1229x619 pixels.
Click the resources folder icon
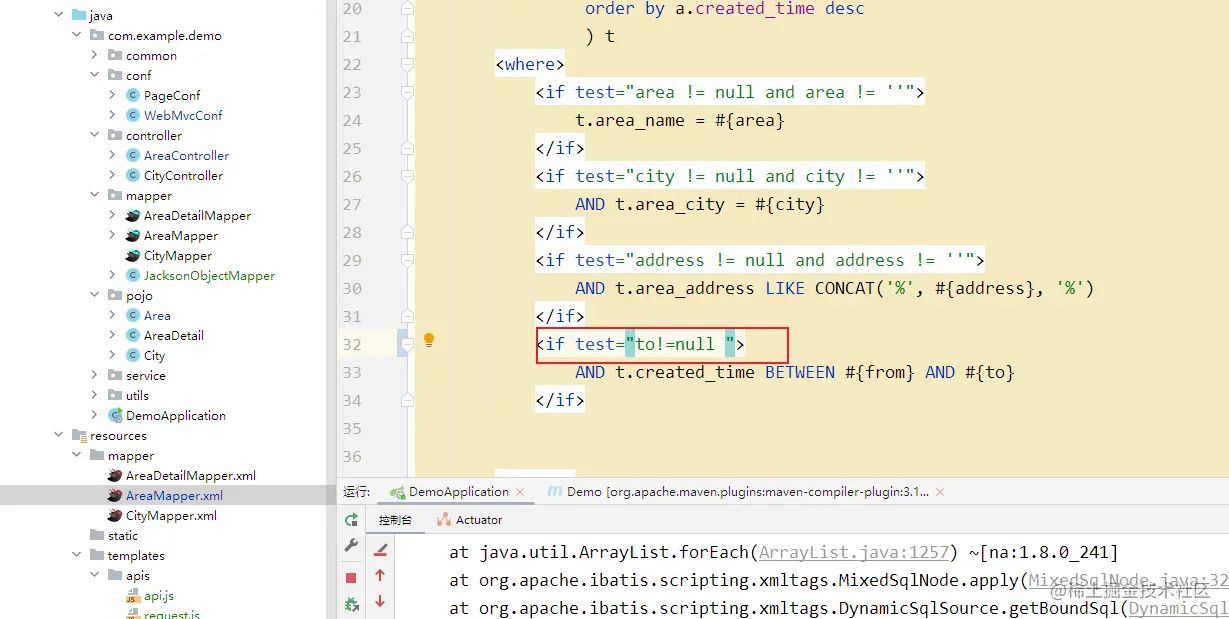(x=80, y=436)
